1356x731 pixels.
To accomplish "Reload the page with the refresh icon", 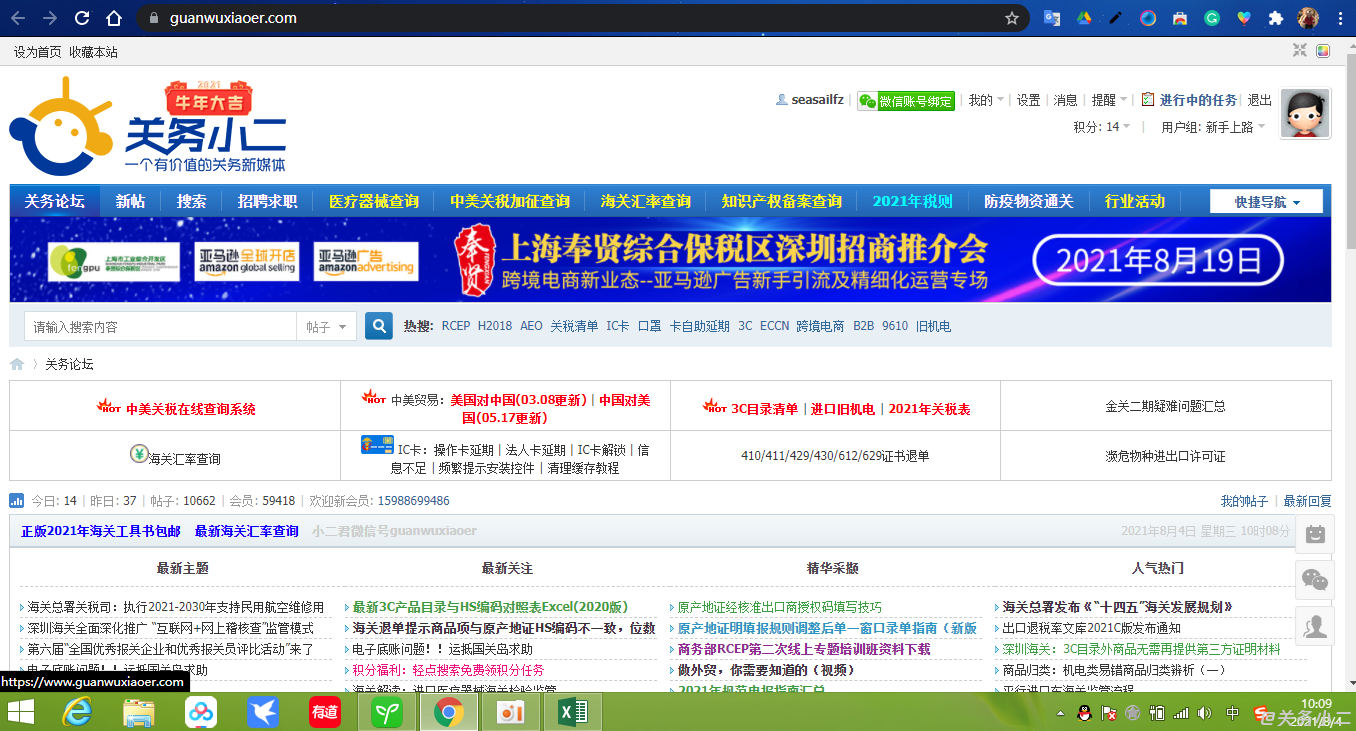I will pyautogui.click(x=82, y=18).
